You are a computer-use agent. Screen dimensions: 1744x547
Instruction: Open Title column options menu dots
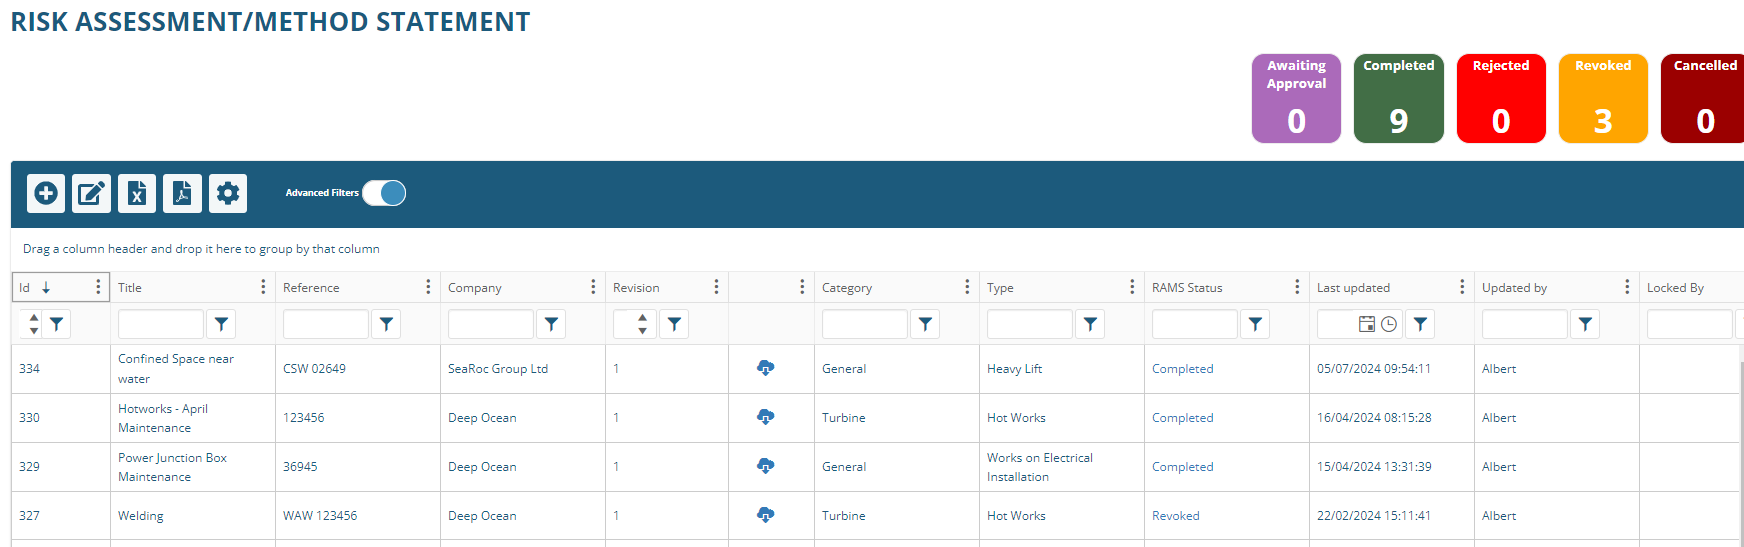[x=263, y=287]
